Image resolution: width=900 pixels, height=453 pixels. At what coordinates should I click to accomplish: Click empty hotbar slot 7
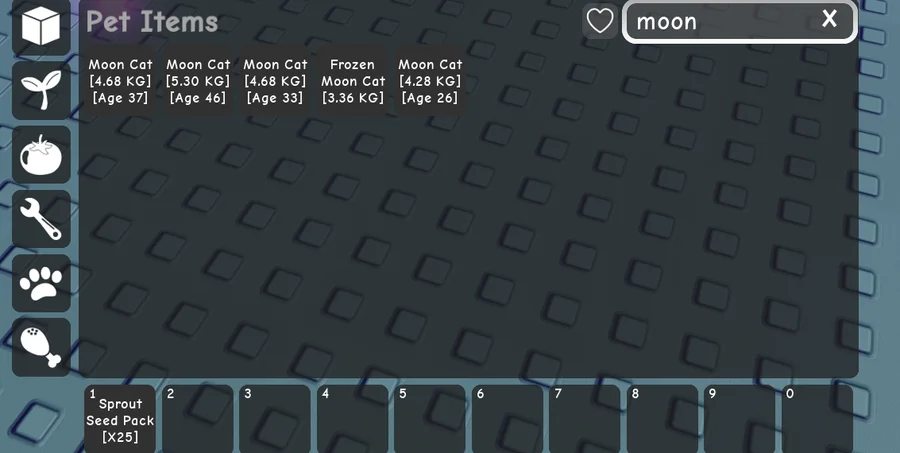tap(585, 419)
